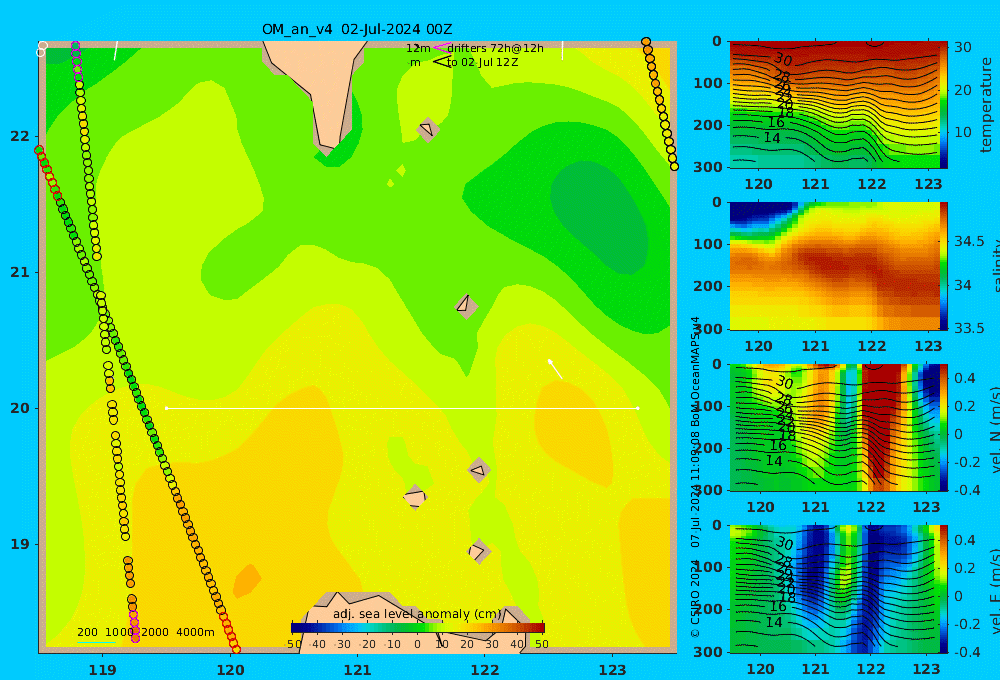Screen dimensions: 1000x680
Task: Select the 'drifters 72h@12h' legend text
Action: tap(495, 48)
